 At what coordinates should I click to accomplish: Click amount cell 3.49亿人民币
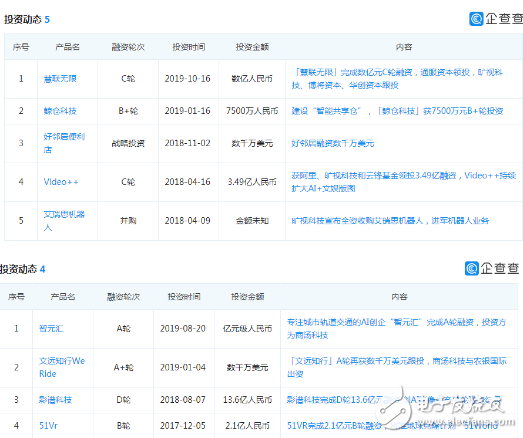click(252, 182)
